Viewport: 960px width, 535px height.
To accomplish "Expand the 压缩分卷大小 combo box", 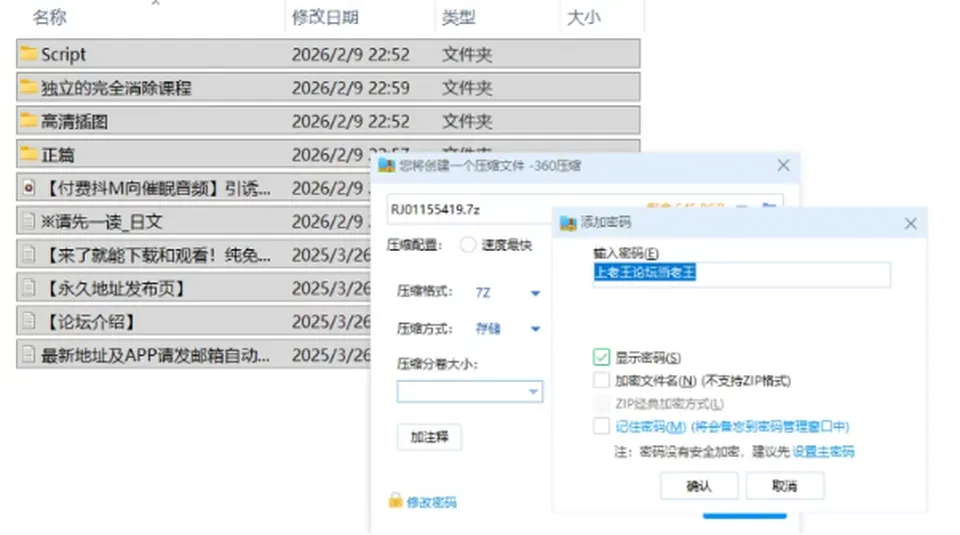I will click(x=470, y=391).
